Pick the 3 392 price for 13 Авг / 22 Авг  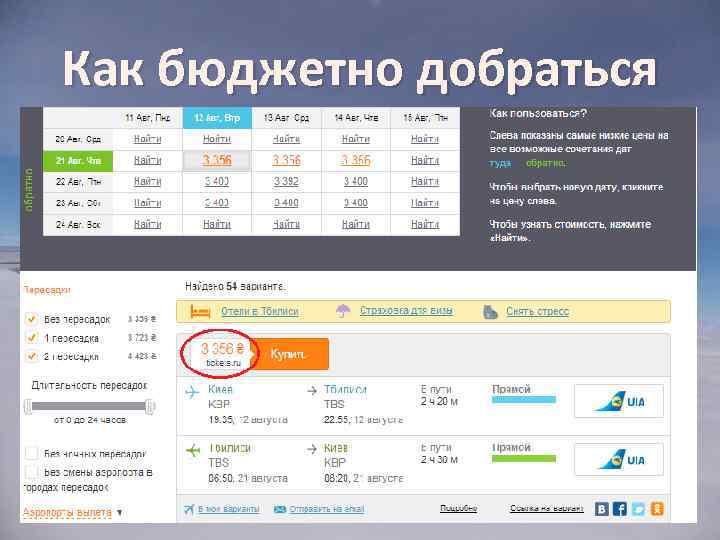tap(286, 182)
